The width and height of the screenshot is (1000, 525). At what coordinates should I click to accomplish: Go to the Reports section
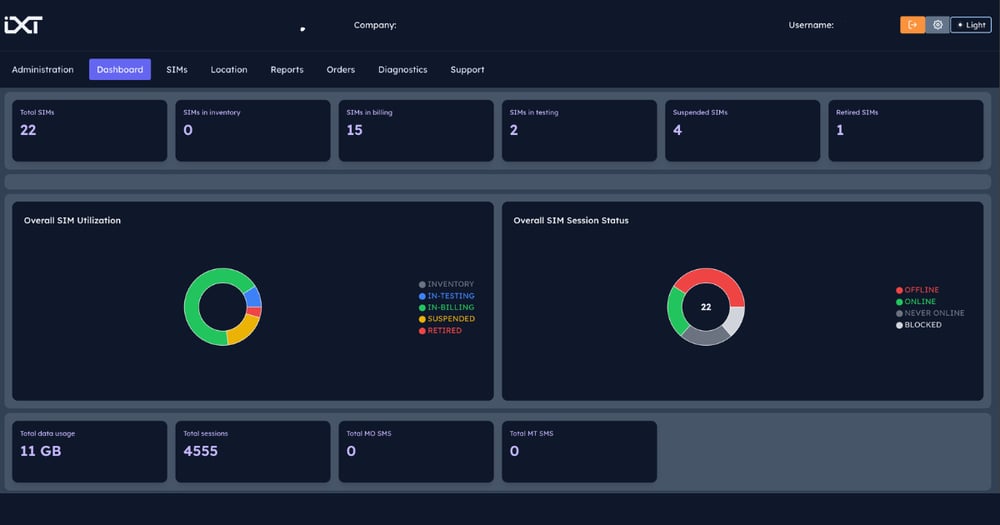coord(287,70)
